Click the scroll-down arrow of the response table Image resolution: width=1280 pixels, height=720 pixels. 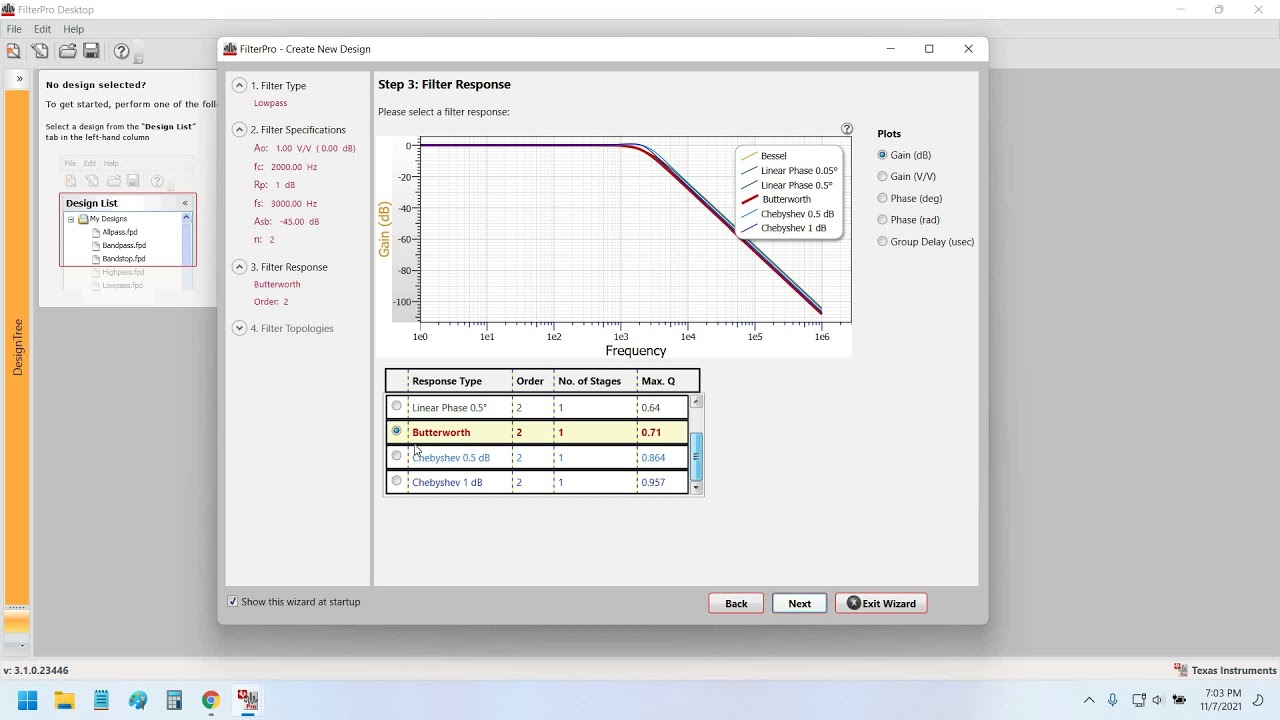pyautogui.click(x=696, y=488)
